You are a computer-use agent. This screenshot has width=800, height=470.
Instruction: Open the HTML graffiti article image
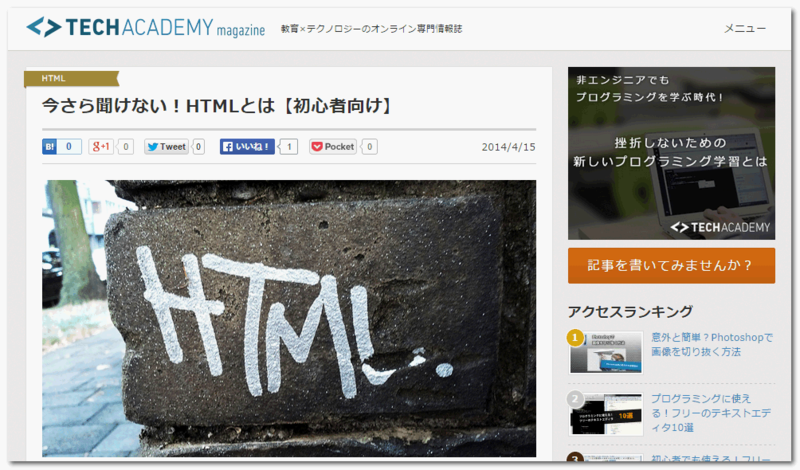pos(289,318)
